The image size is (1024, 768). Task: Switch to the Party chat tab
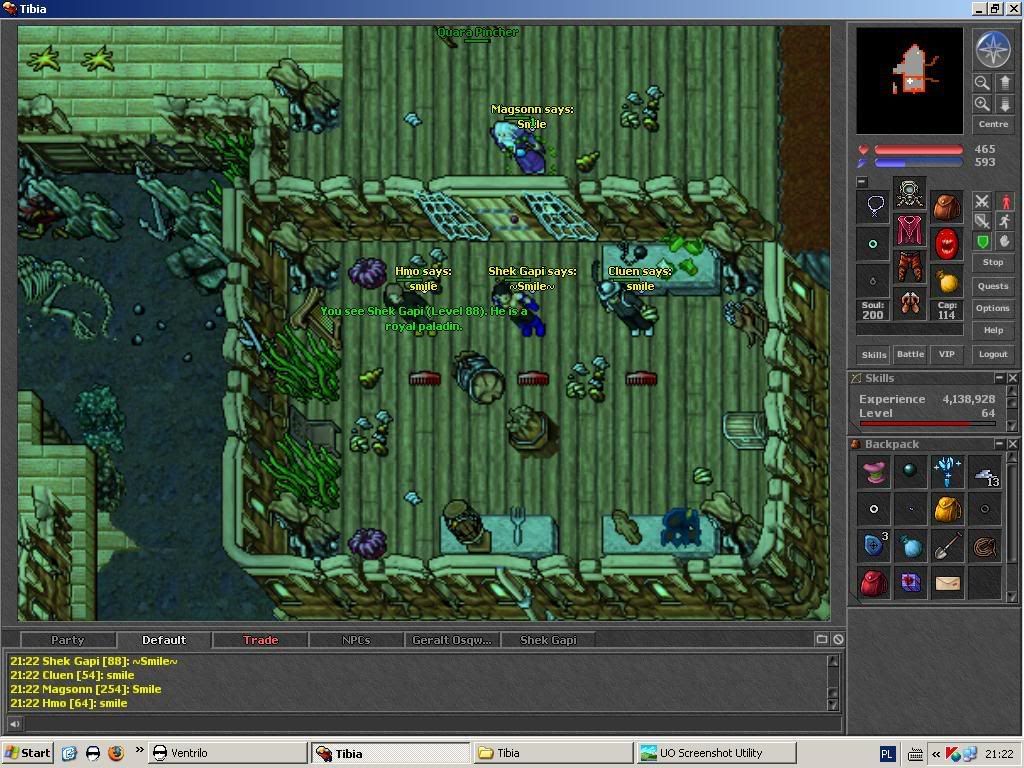point(67,640)
